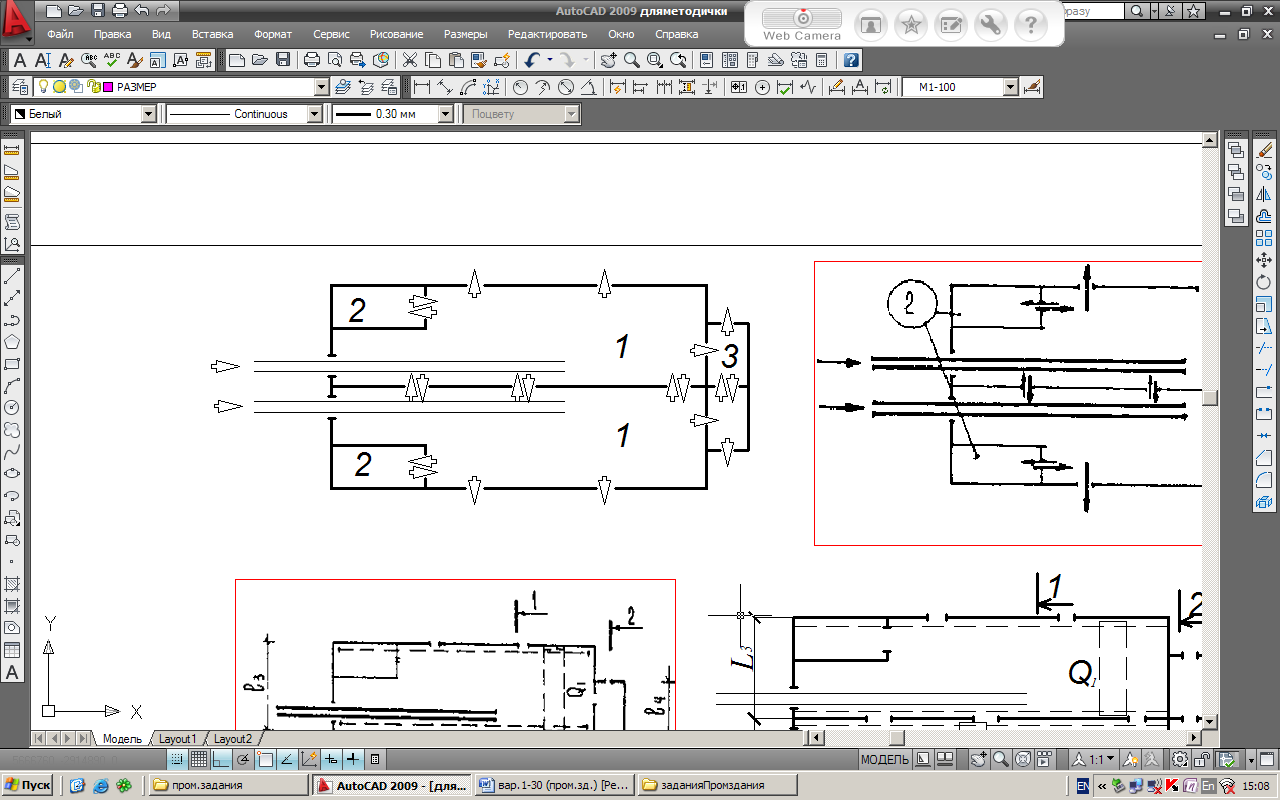Select the Multiline Text tool in top toolbar
This screenshot has width=1280, height=800.
click(20, 60)
